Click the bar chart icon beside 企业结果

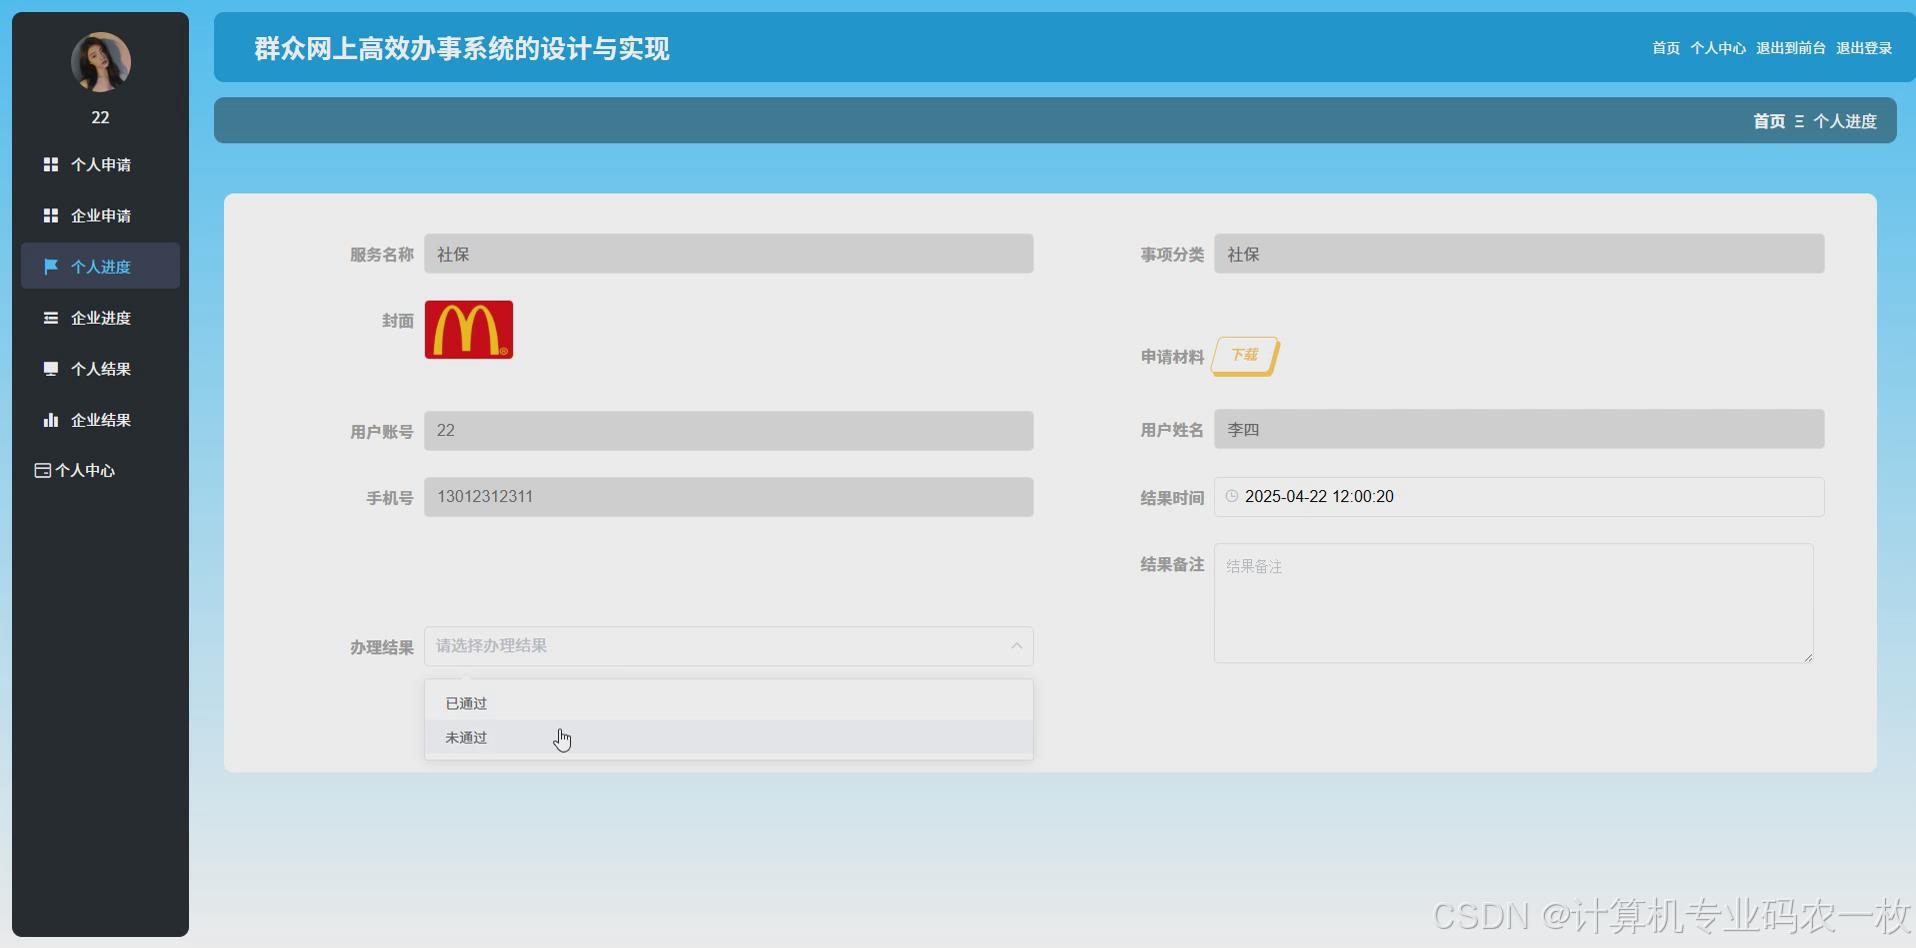pos(51,419)
